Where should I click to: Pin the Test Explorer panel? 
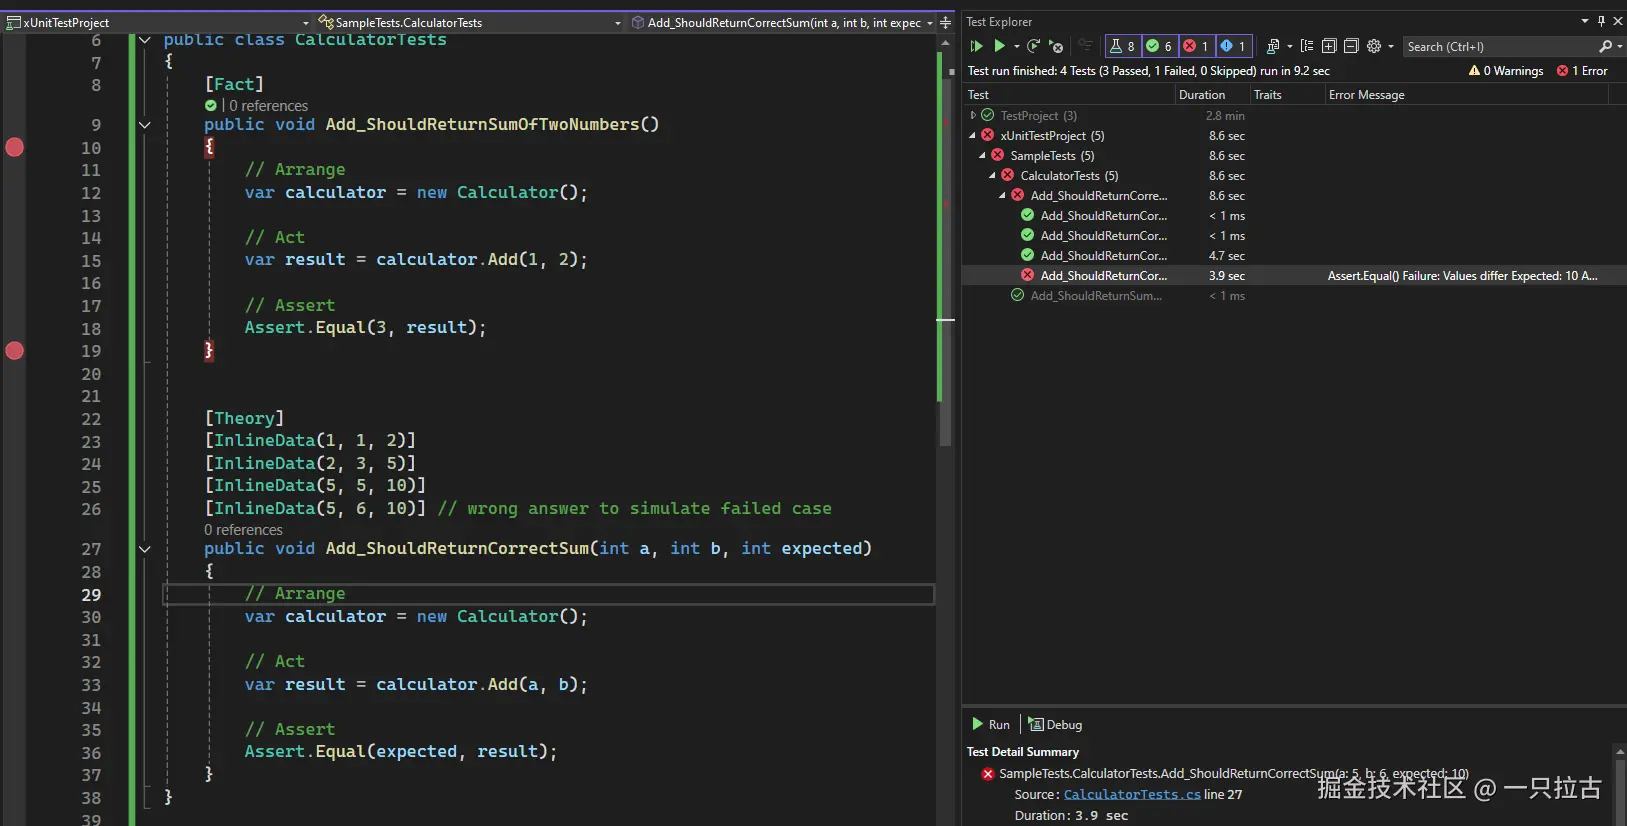pos(1601,21)
